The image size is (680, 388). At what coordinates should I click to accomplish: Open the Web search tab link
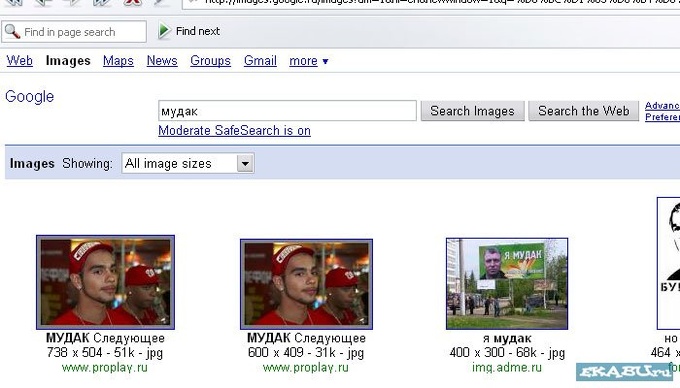pos(20,61)
